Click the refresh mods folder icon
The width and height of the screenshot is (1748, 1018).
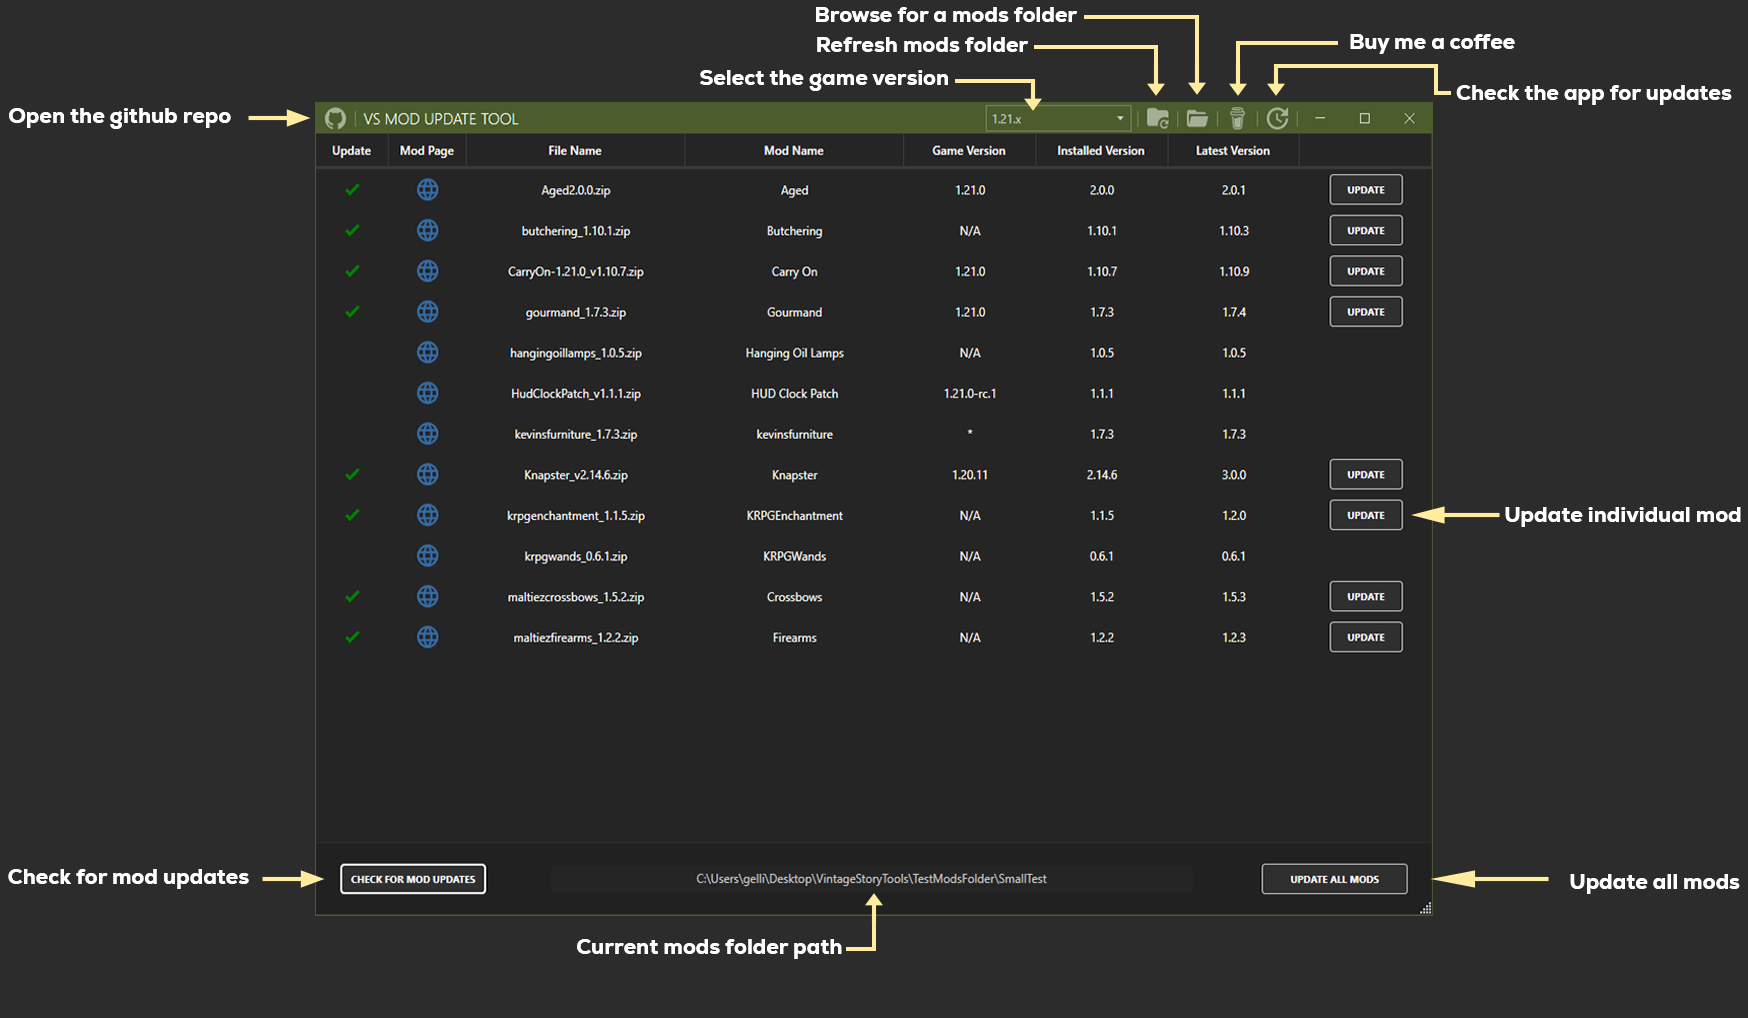coord(1158,119)
